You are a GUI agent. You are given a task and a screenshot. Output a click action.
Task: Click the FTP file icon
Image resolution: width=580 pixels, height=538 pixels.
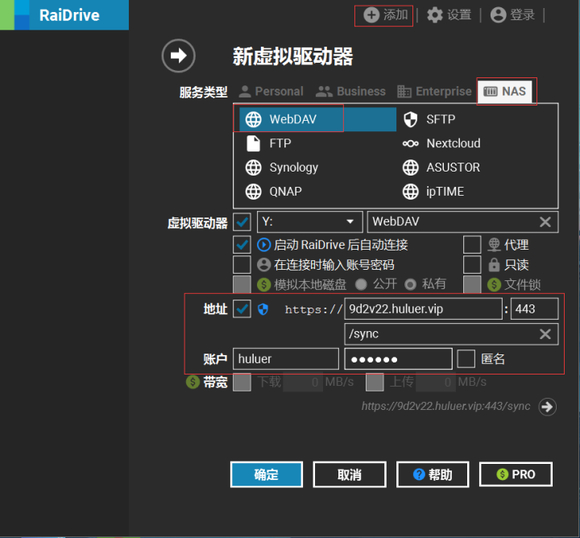[253, 144]
